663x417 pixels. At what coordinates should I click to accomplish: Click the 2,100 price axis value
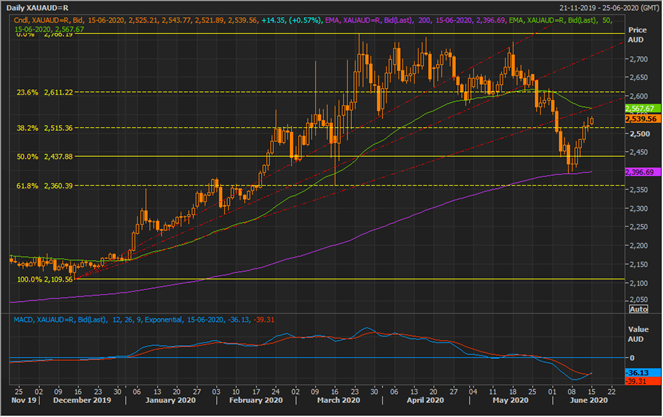pos(639,283)
